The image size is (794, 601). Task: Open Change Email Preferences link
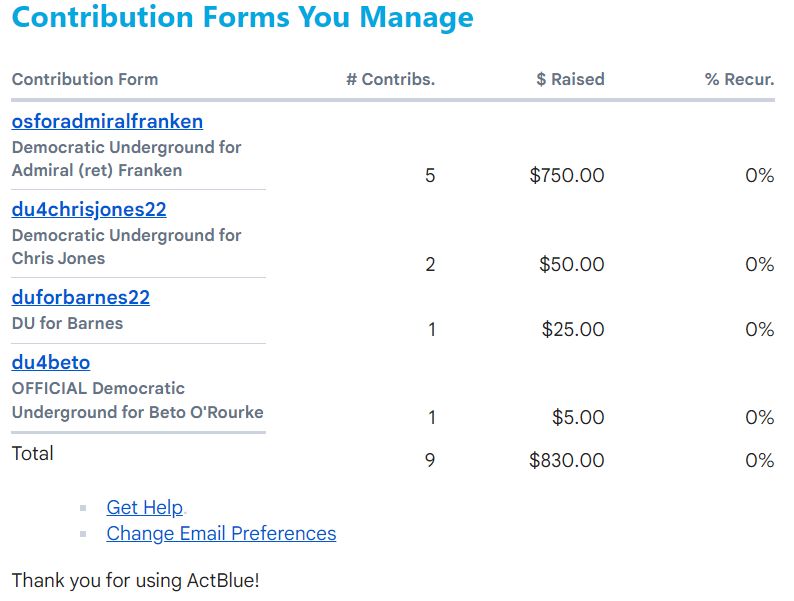point(221,534)
